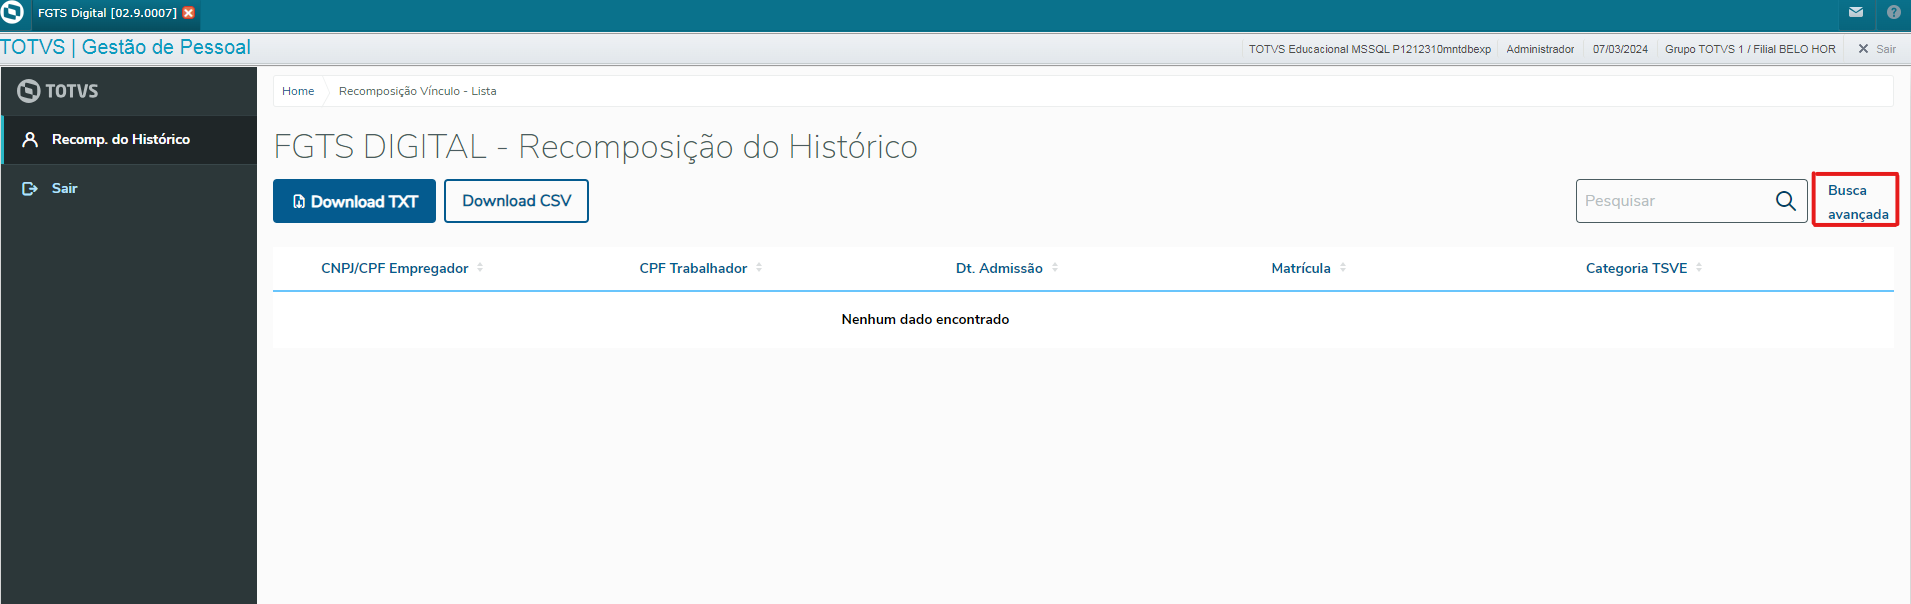Click the Nenhum dado encontrado message
1911x604 pixels.
[925, 319]
